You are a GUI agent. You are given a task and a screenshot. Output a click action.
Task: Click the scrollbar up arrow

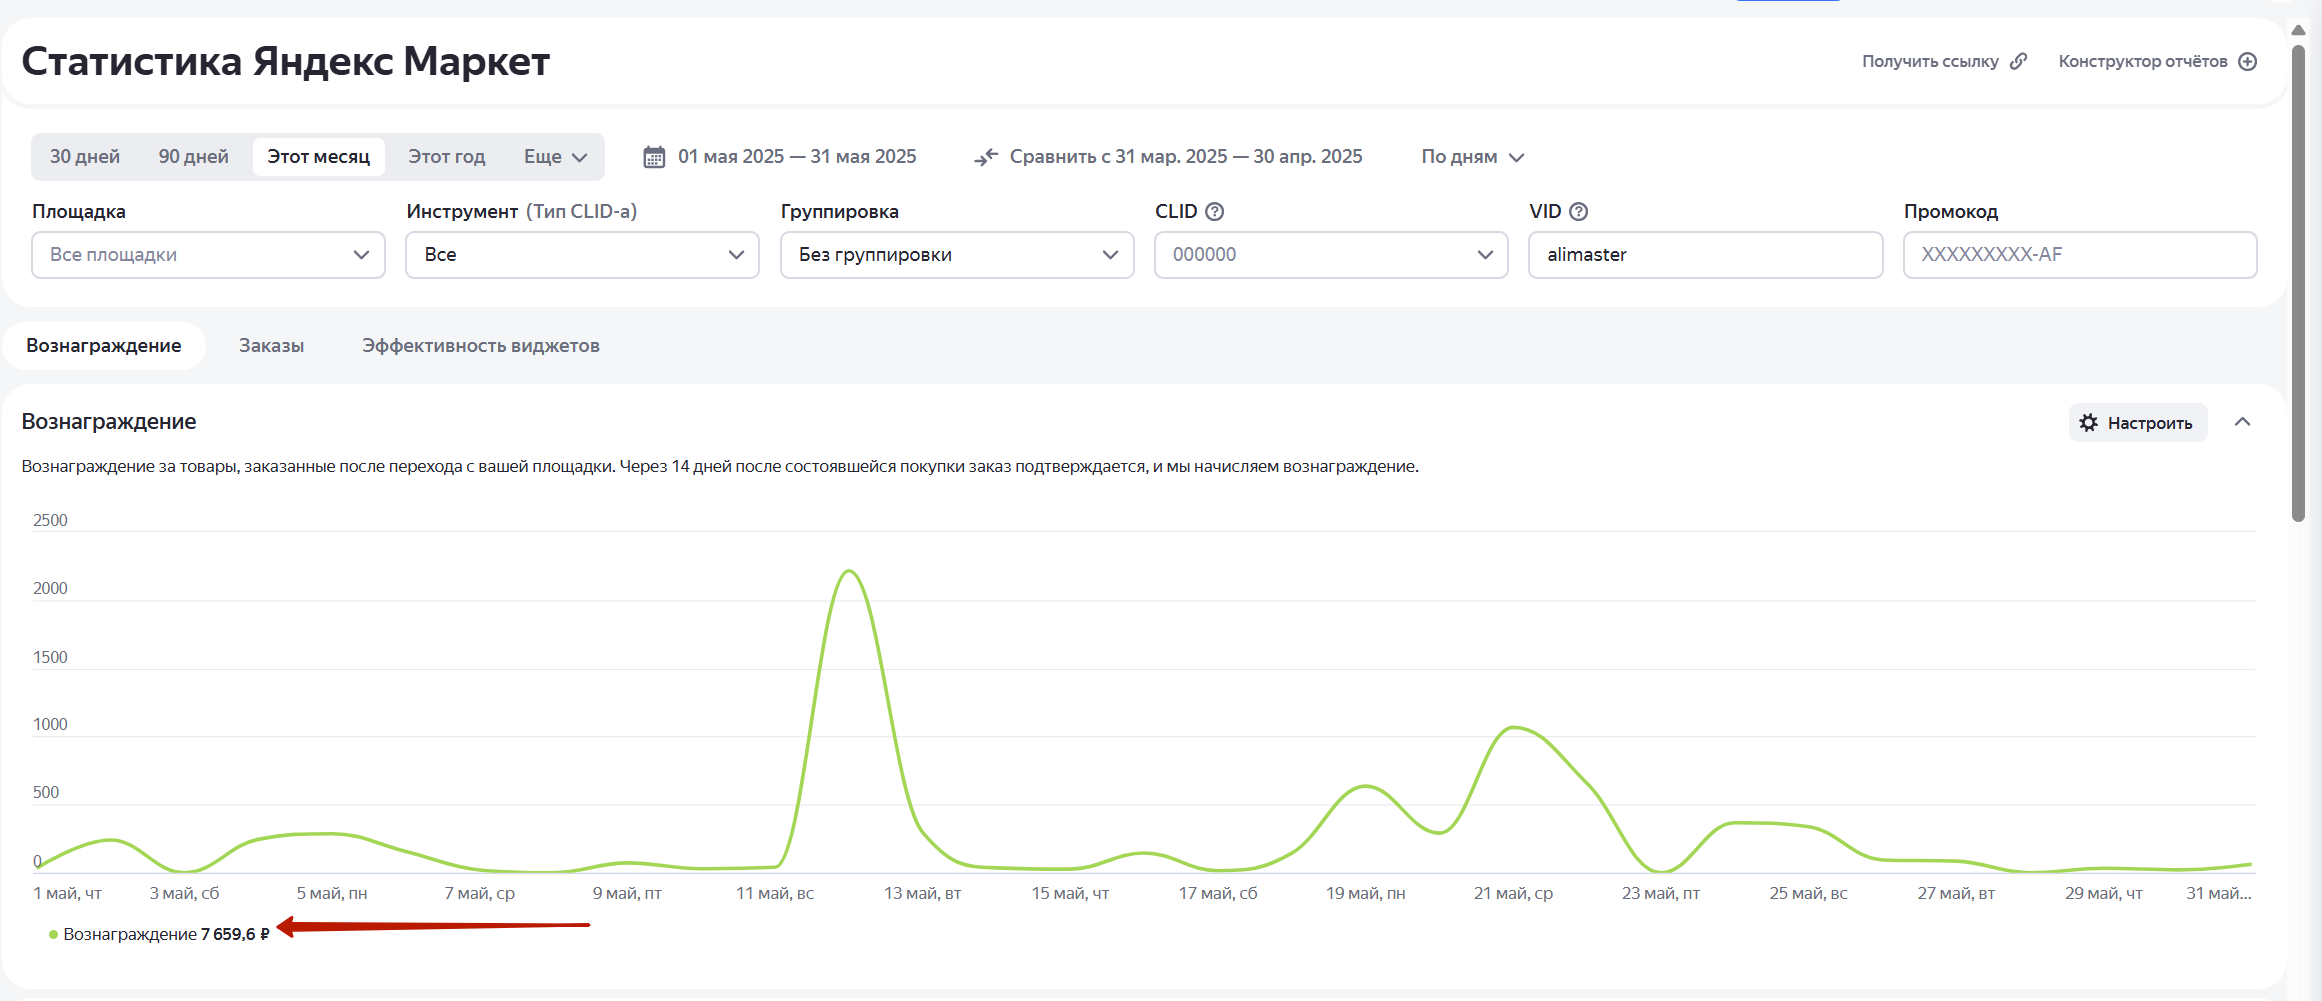2299,30
